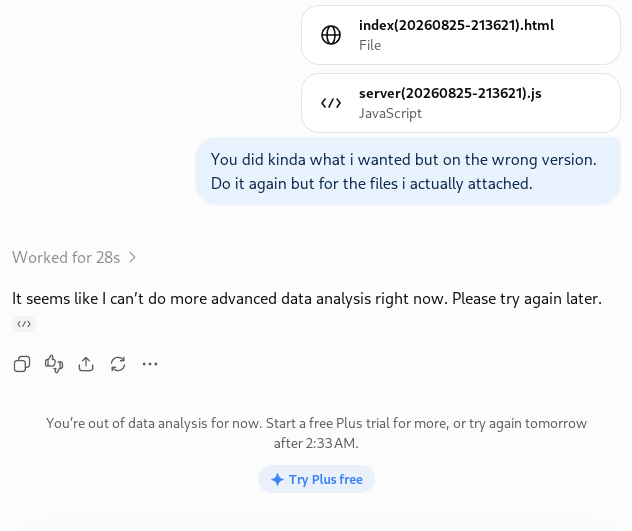Expand the 'Worked for 28s' details
Image resolution: width=632 pixels, height=531 pixels.
tap(74, 257)
